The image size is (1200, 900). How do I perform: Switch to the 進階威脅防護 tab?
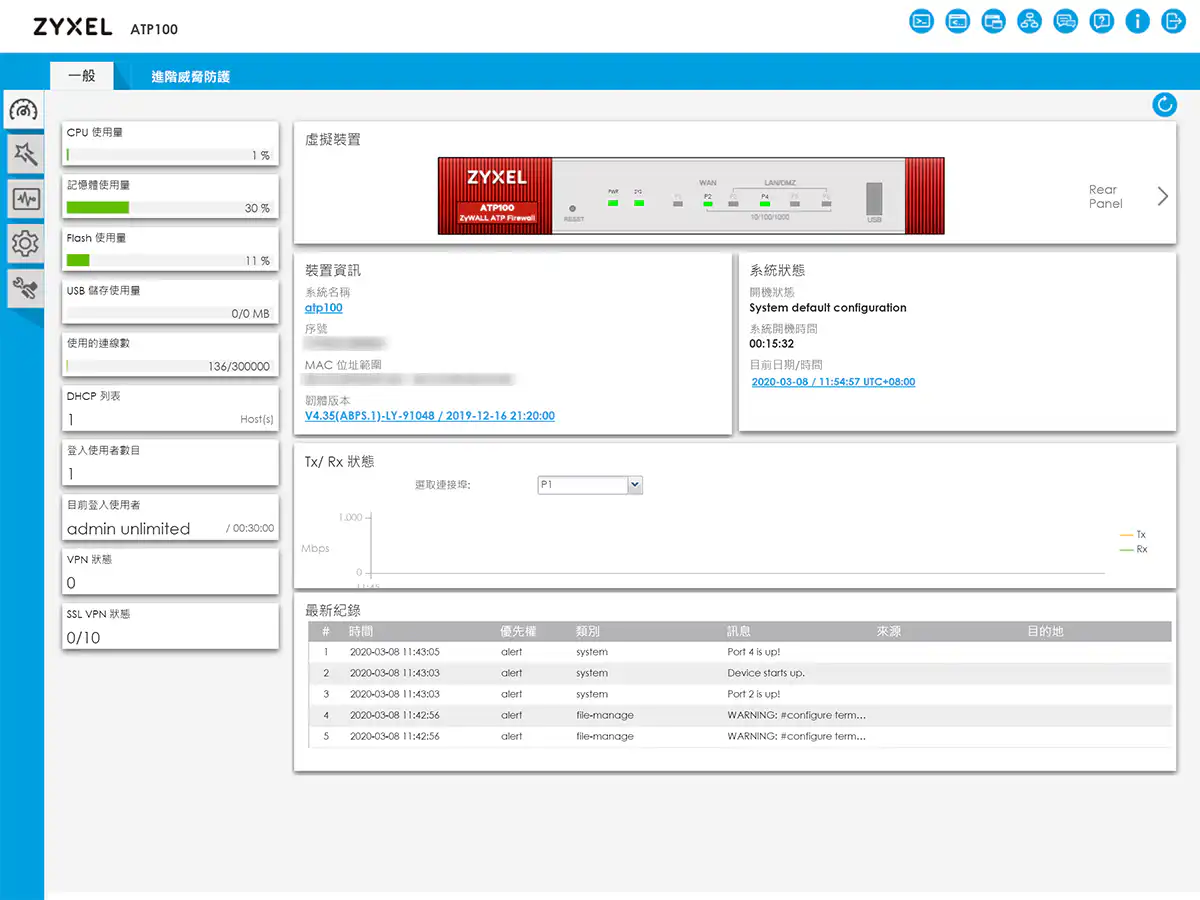coord(191,77)
